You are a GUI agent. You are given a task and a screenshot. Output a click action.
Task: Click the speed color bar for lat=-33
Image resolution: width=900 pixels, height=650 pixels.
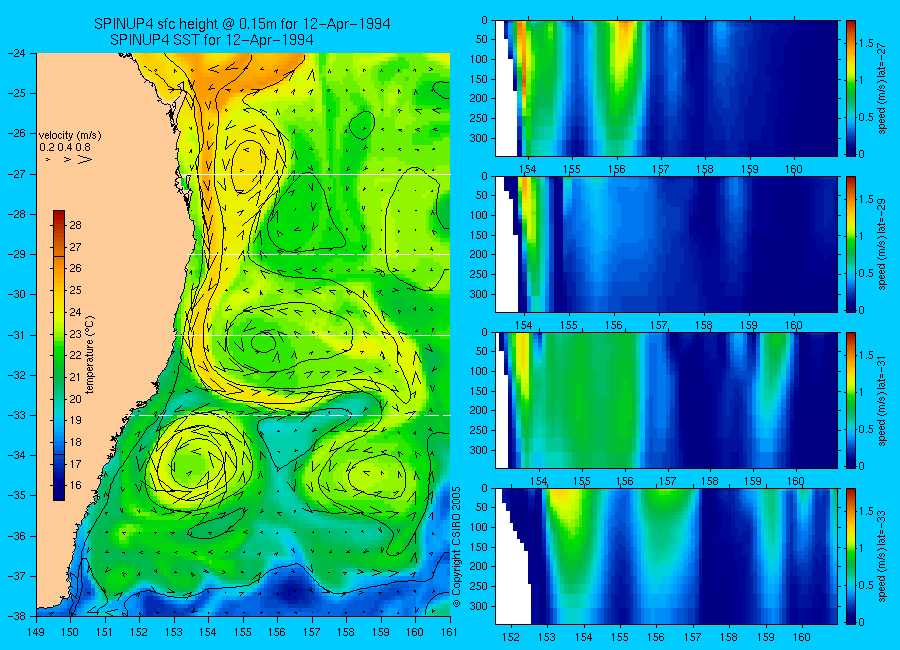coord(850,556)
